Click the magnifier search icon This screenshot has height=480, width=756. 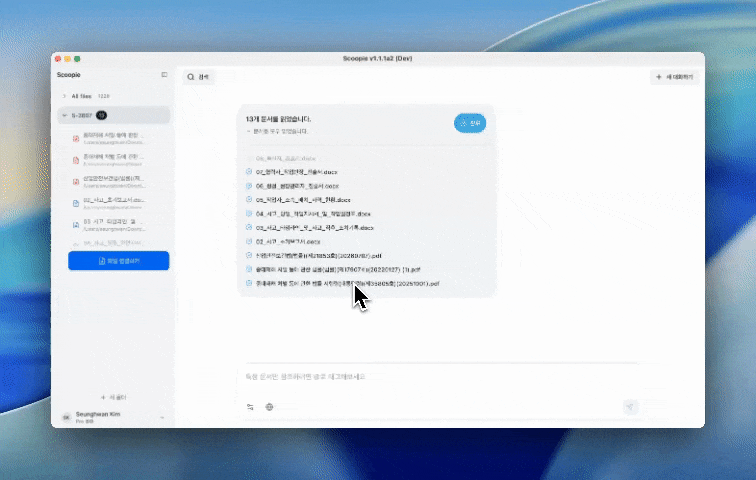point(191,77)
